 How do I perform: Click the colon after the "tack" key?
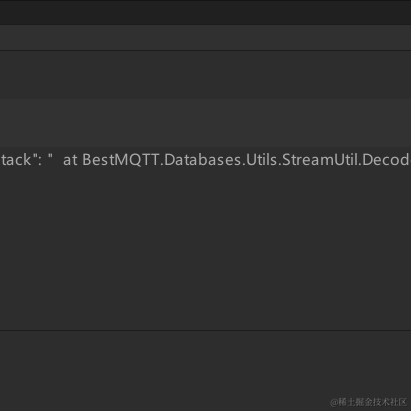coord(40,162)
